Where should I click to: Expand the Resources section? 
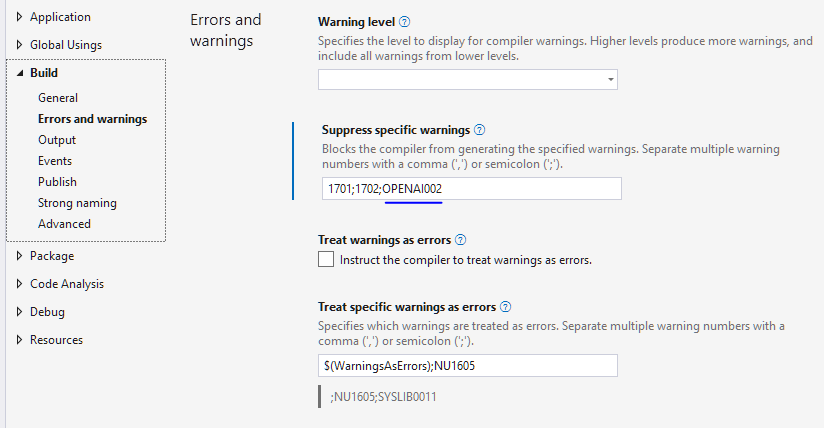(x=20, y=340)
